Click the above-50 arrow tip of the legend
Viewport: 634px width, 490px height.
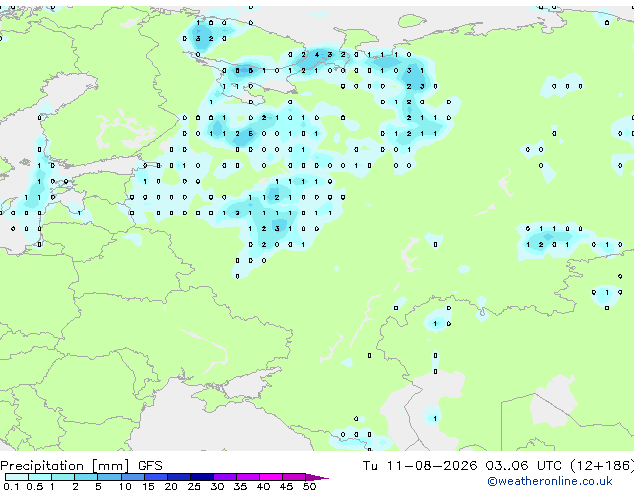317,477
